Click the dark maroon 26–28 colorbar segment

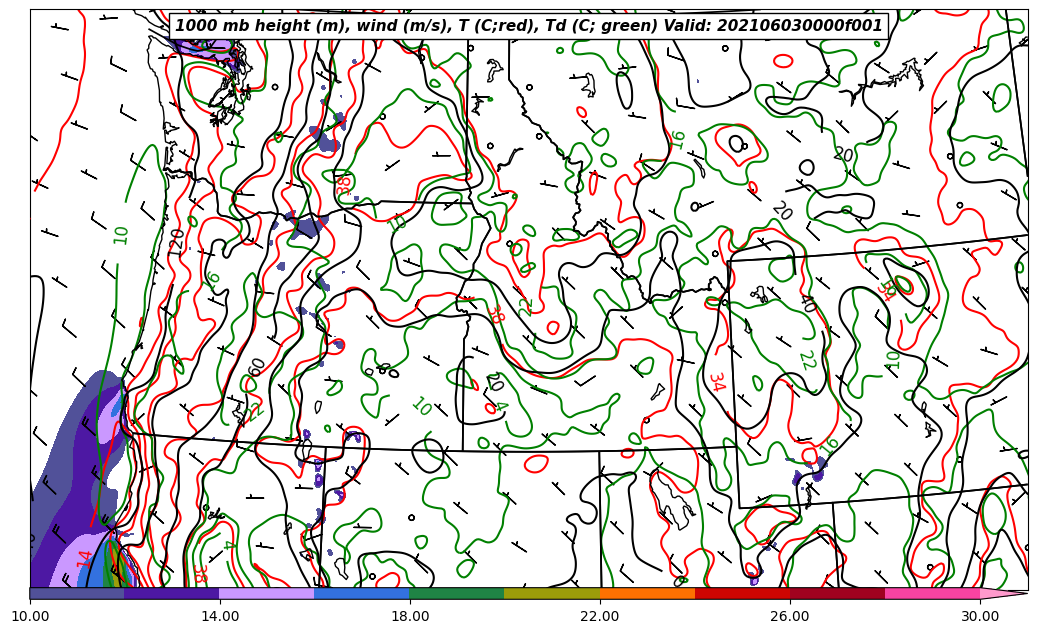pyautogui.click(x=837, y=593)
